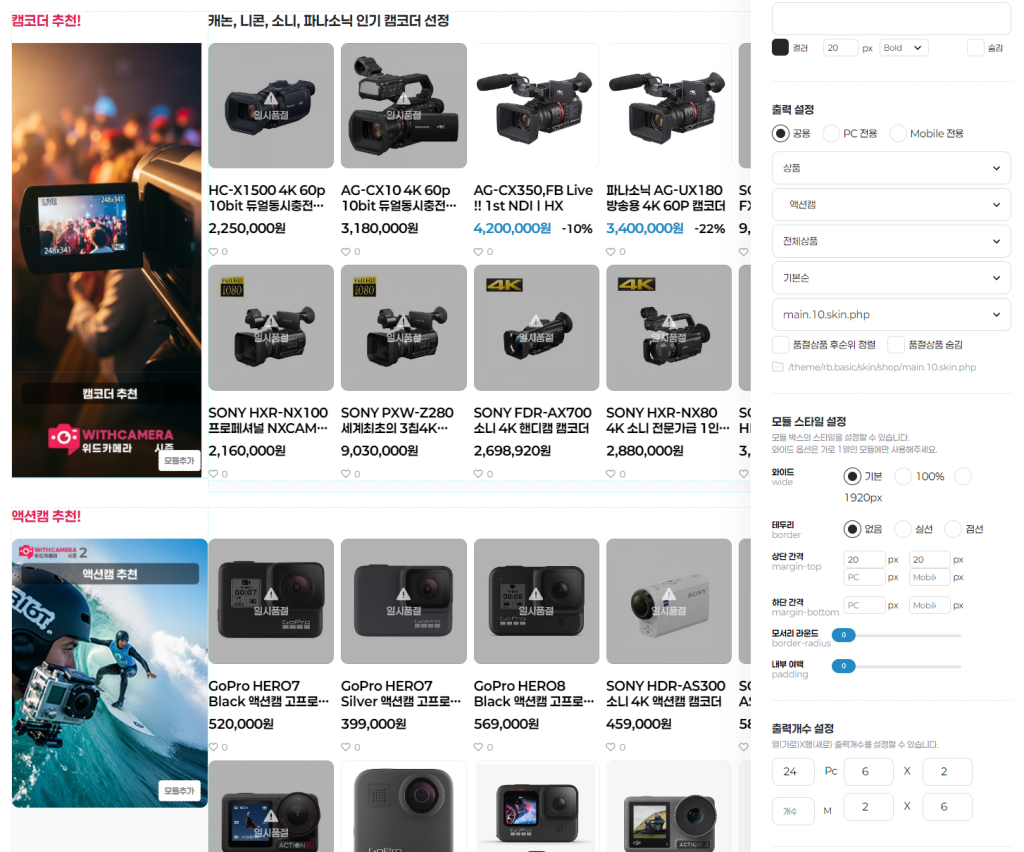
Task: Click heart icon under GoPro HERO7 Silver
Action: click(x=345, y=747)
